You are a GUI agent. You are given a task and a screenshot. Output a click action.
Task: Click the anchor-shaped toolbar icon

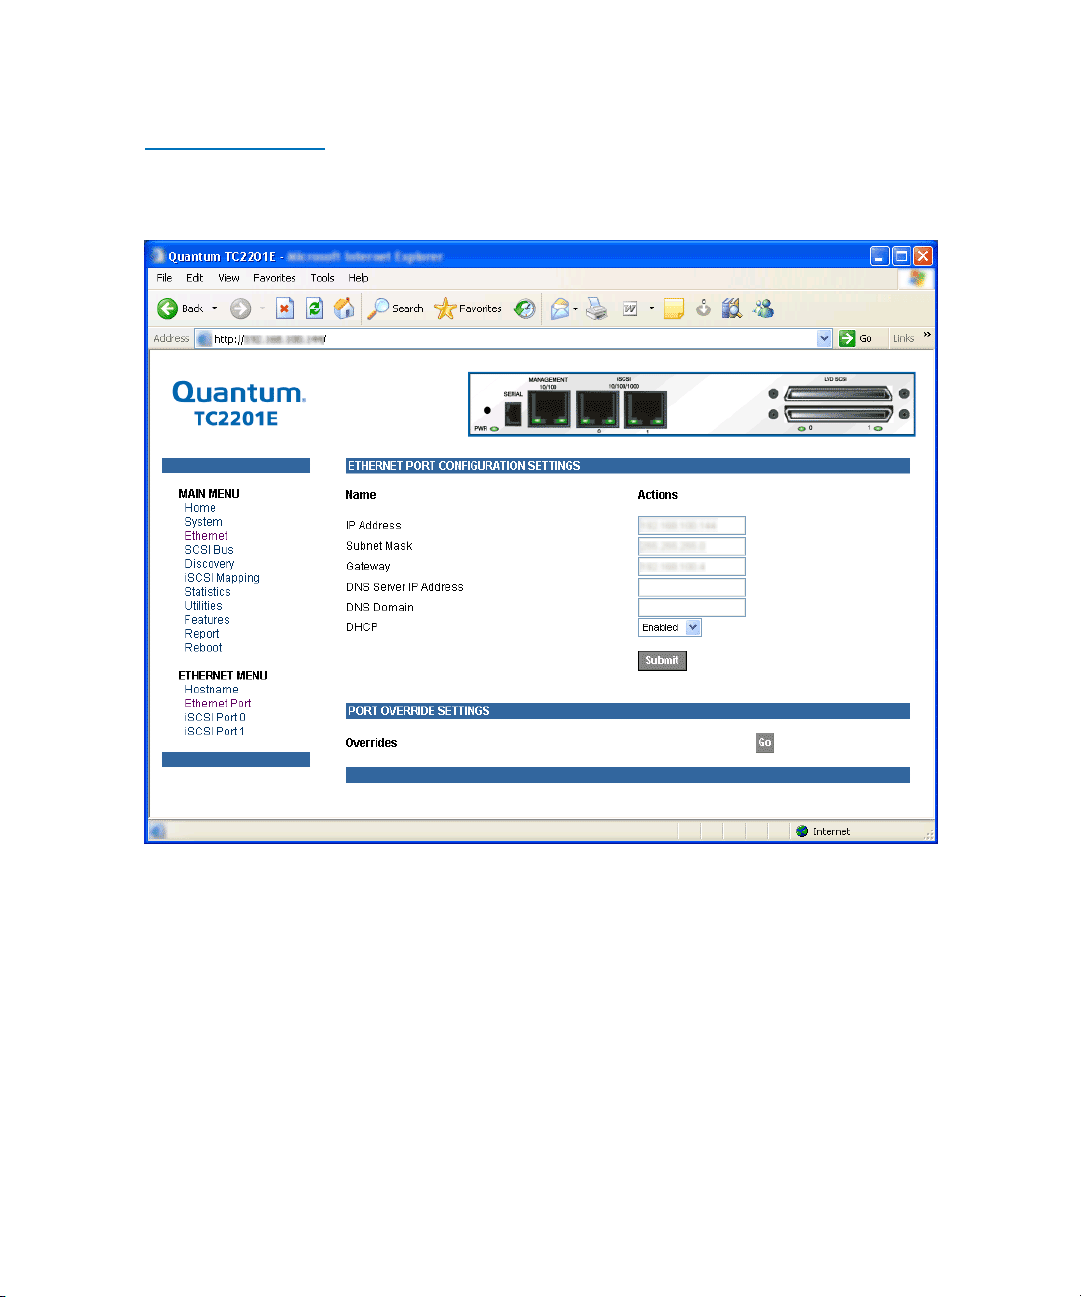coord(703,309)
